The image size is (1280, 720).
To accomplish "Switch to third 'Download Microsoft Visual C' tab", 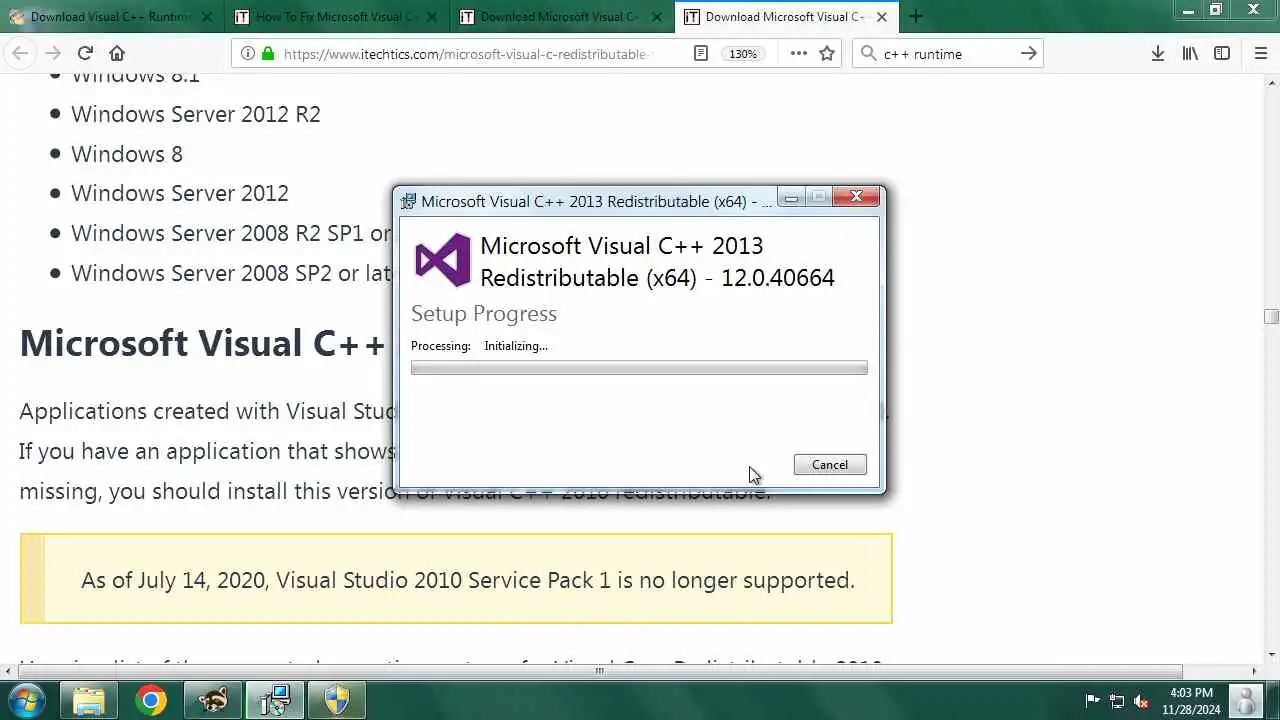I will 562,17.
